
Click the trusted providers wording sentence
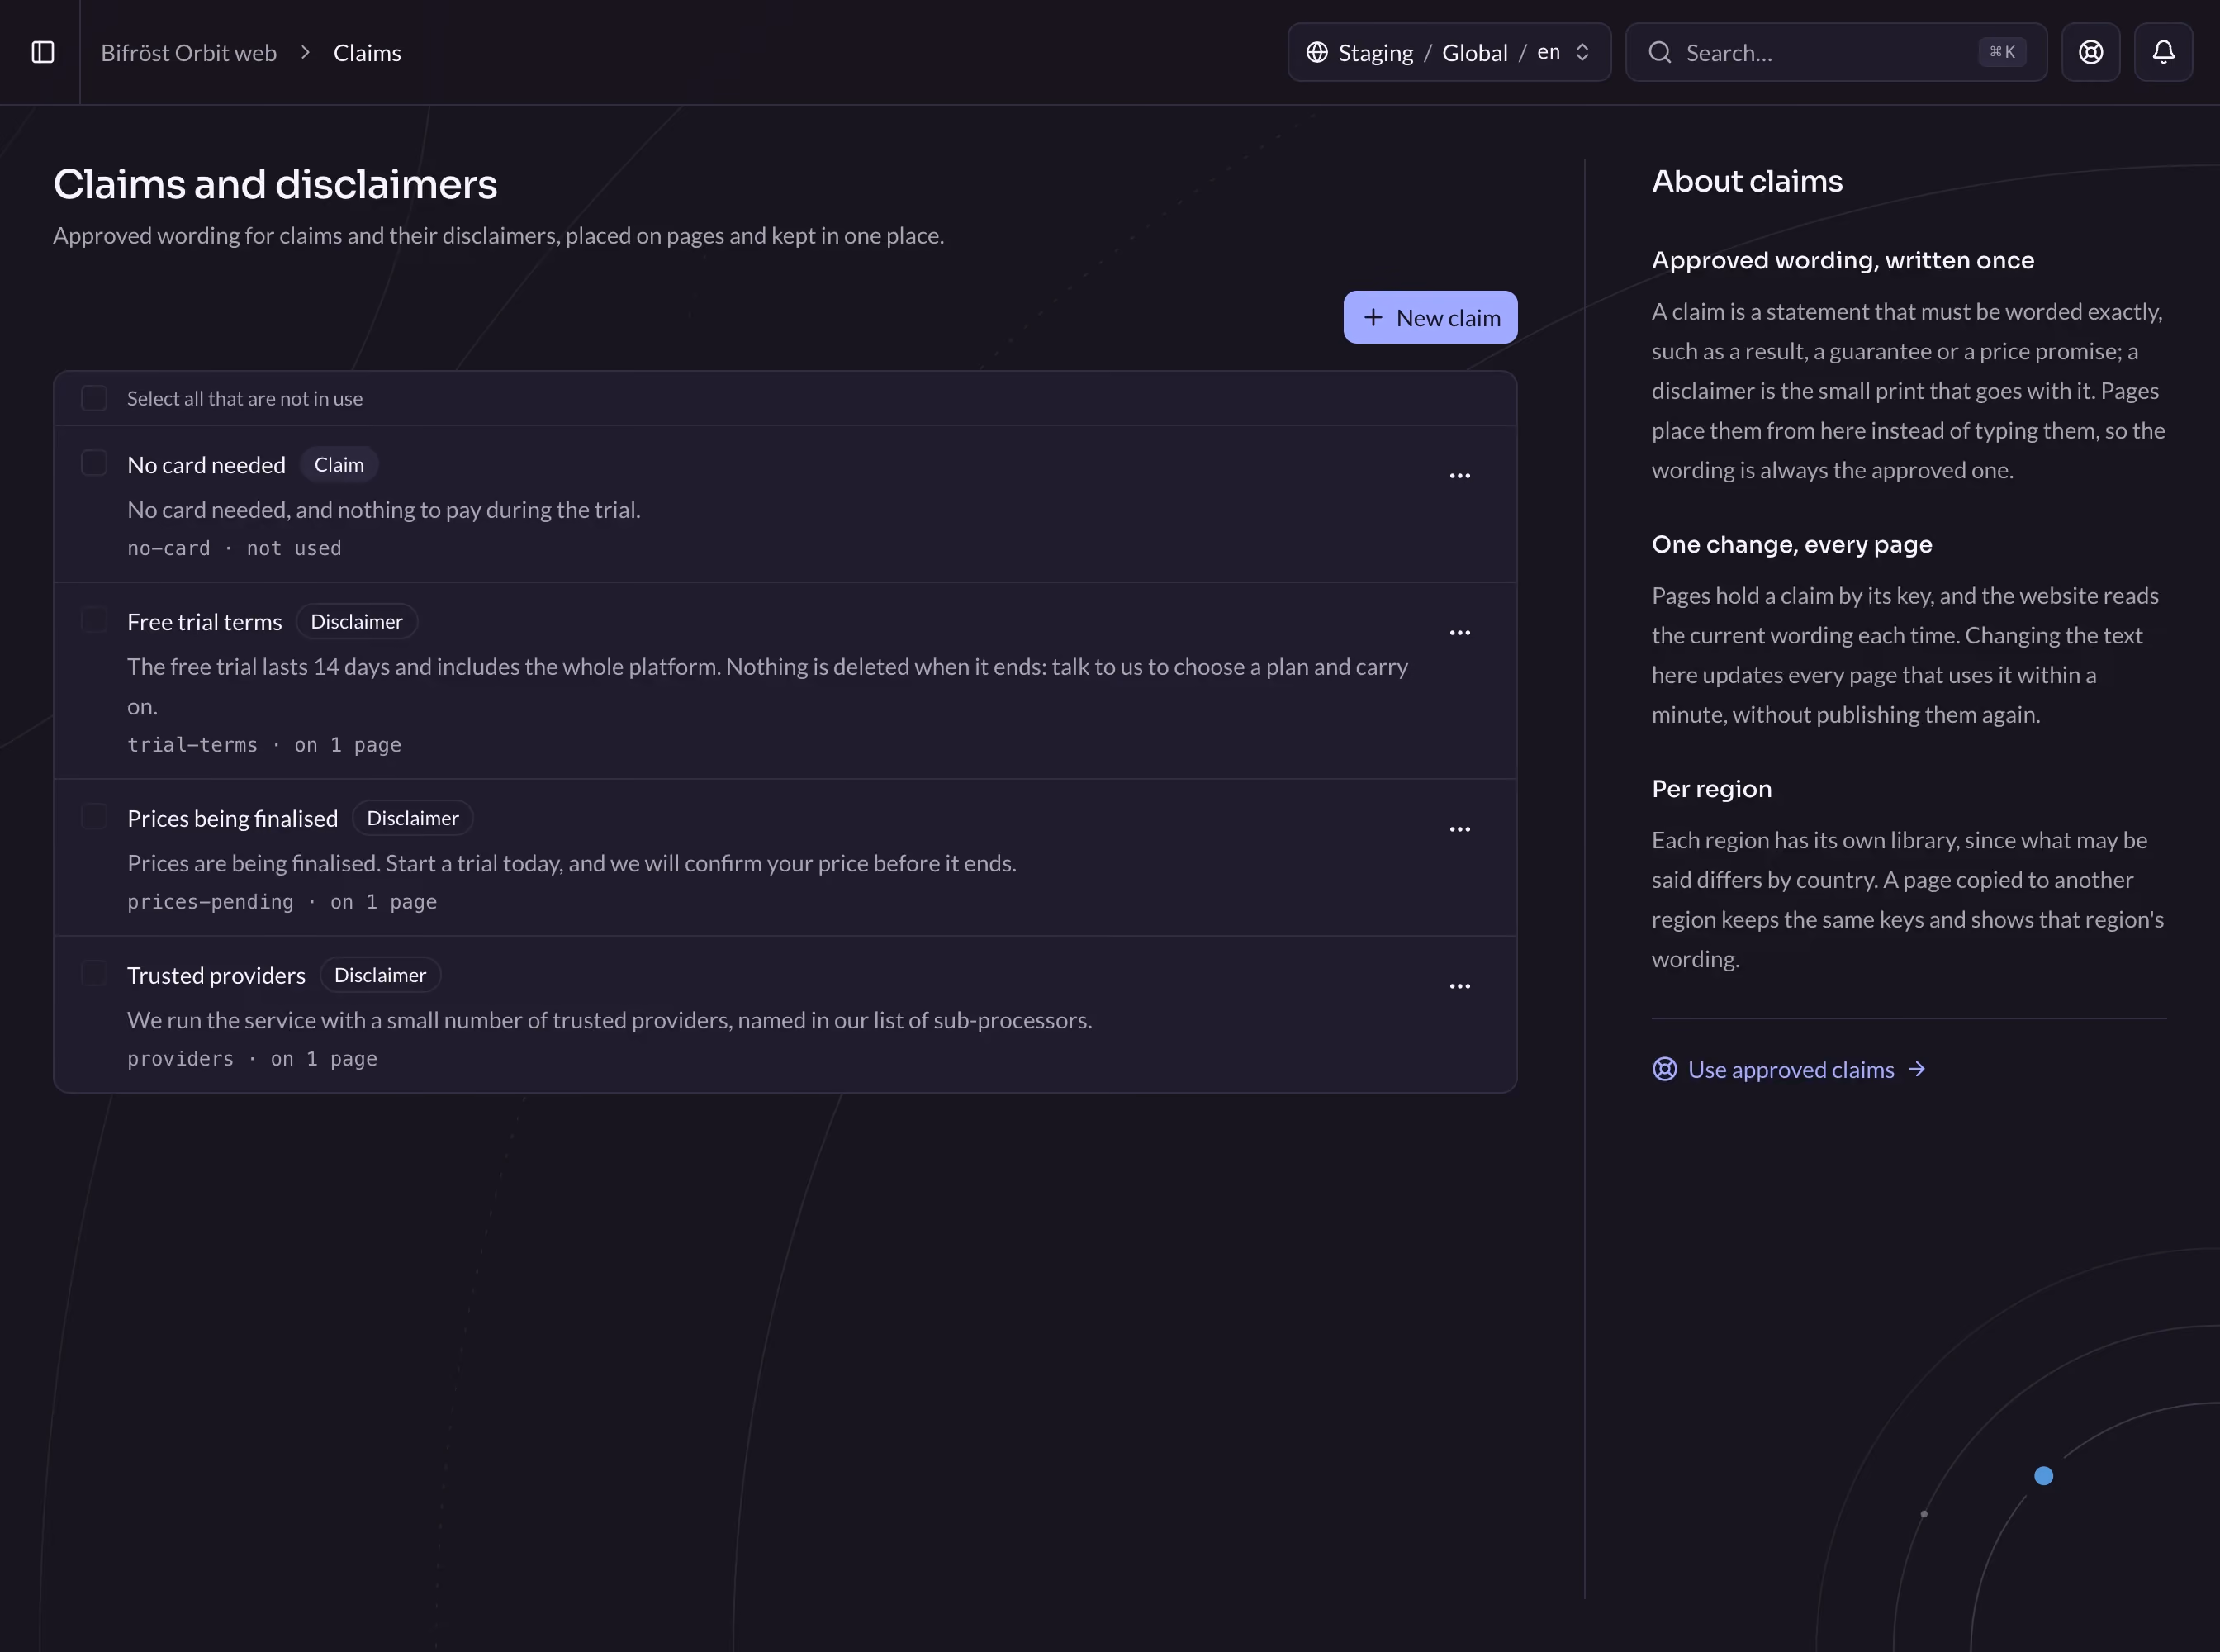point(610,1021)
